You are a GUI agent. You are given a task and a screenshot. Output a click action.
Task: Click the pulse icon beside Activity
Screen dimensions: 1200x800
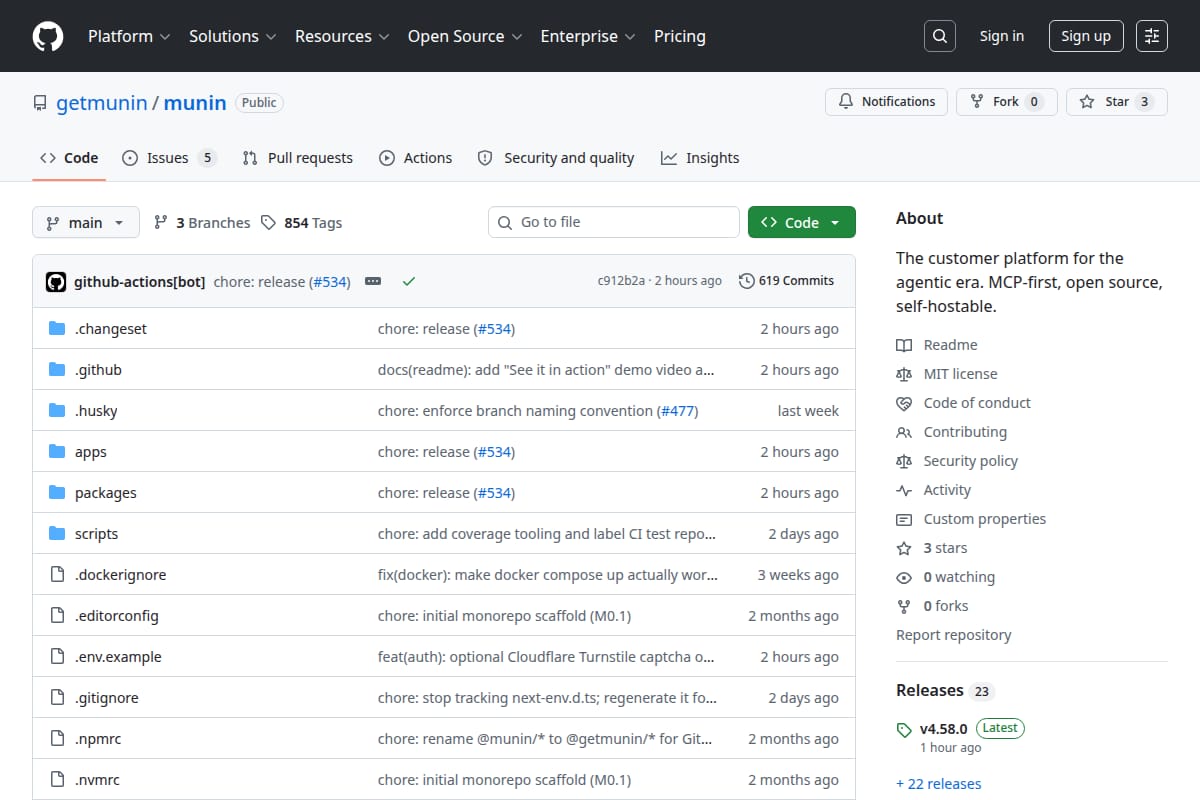[x=904, y=490]
